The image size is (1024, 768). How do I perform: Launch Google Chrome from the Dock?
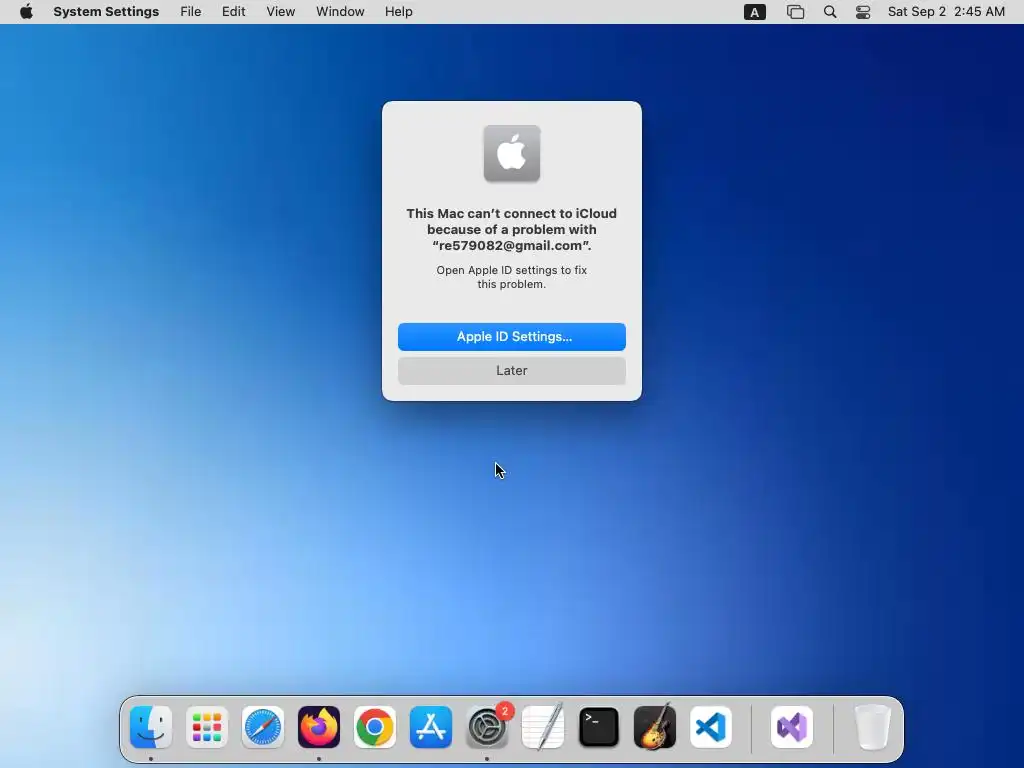point(375,727)
